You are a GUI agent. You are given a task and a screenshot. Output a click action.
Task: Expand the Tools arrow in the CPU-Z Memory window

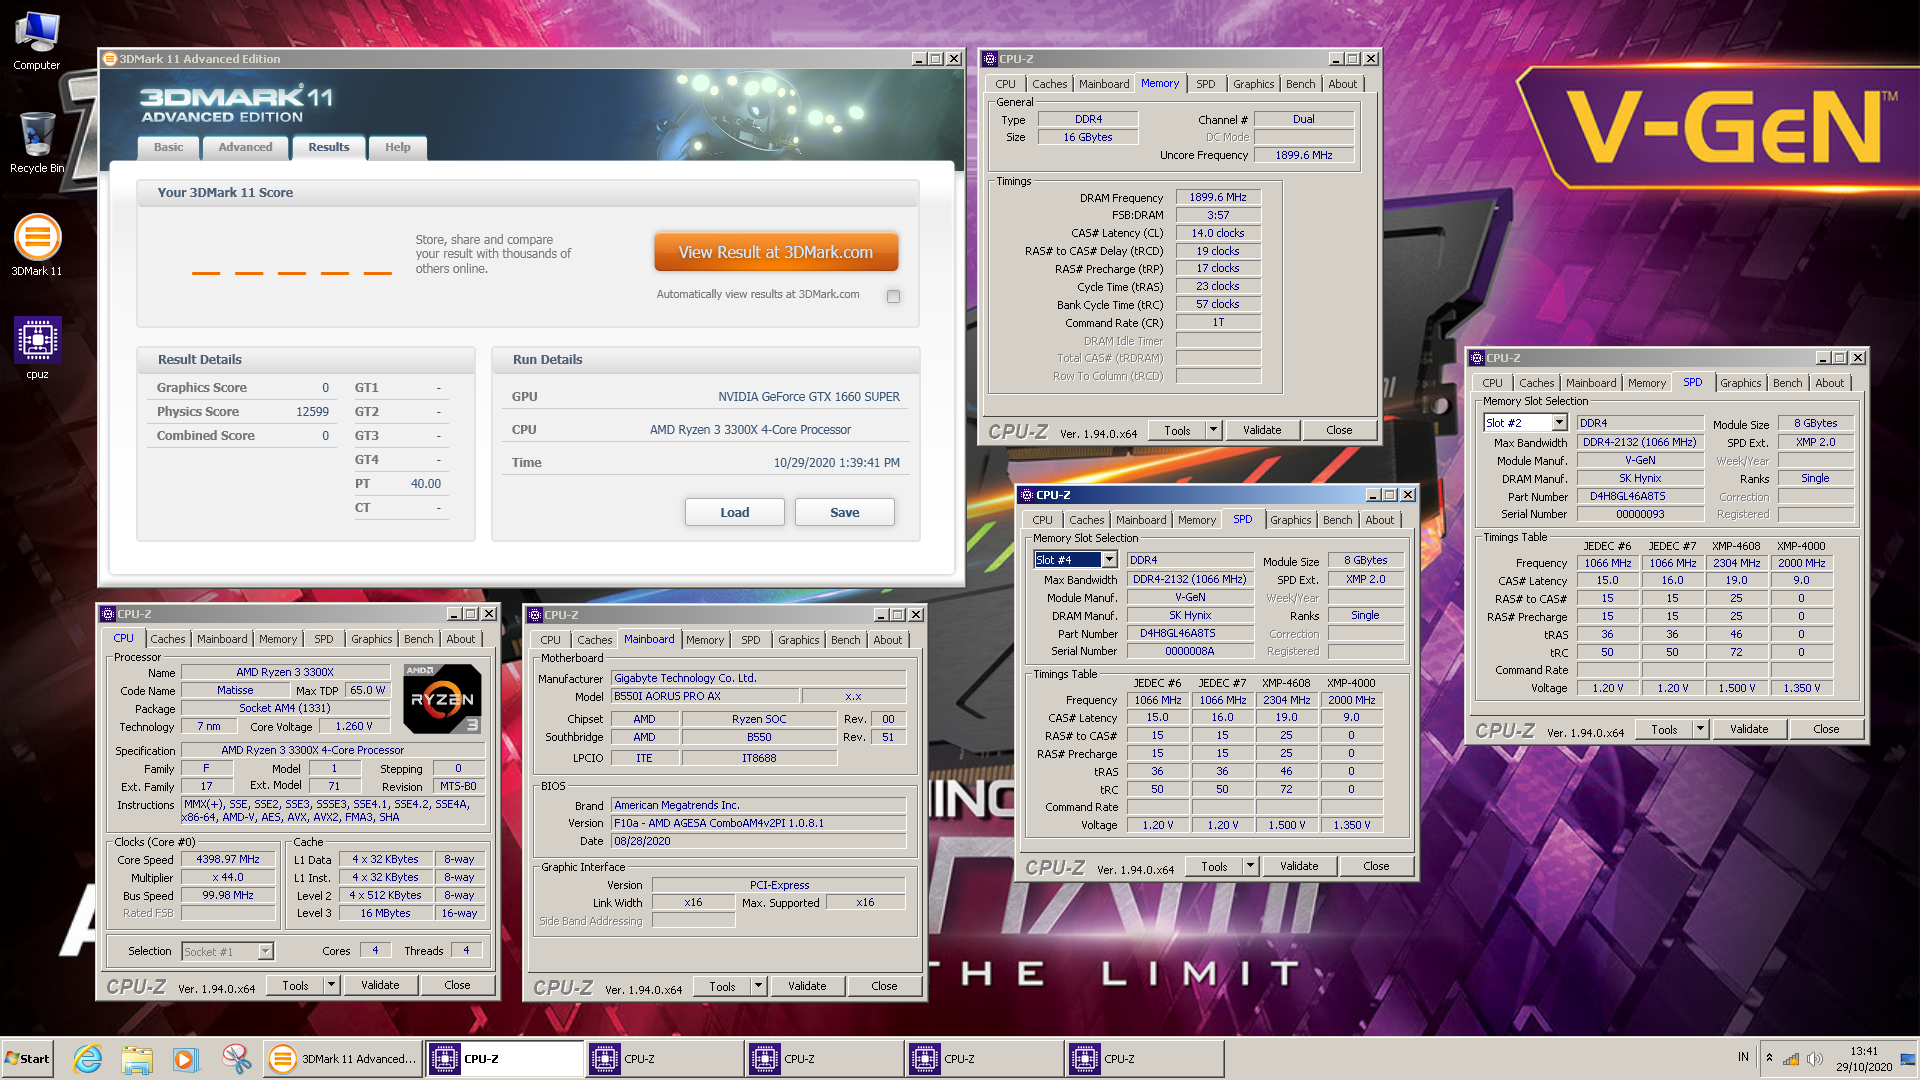click(1213, 430)
